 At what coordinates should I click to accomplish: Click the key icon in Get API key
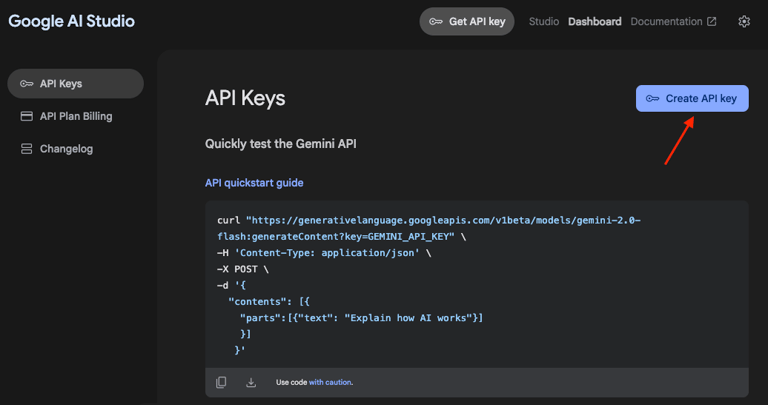pyautogui.click(x=436, y=22)
